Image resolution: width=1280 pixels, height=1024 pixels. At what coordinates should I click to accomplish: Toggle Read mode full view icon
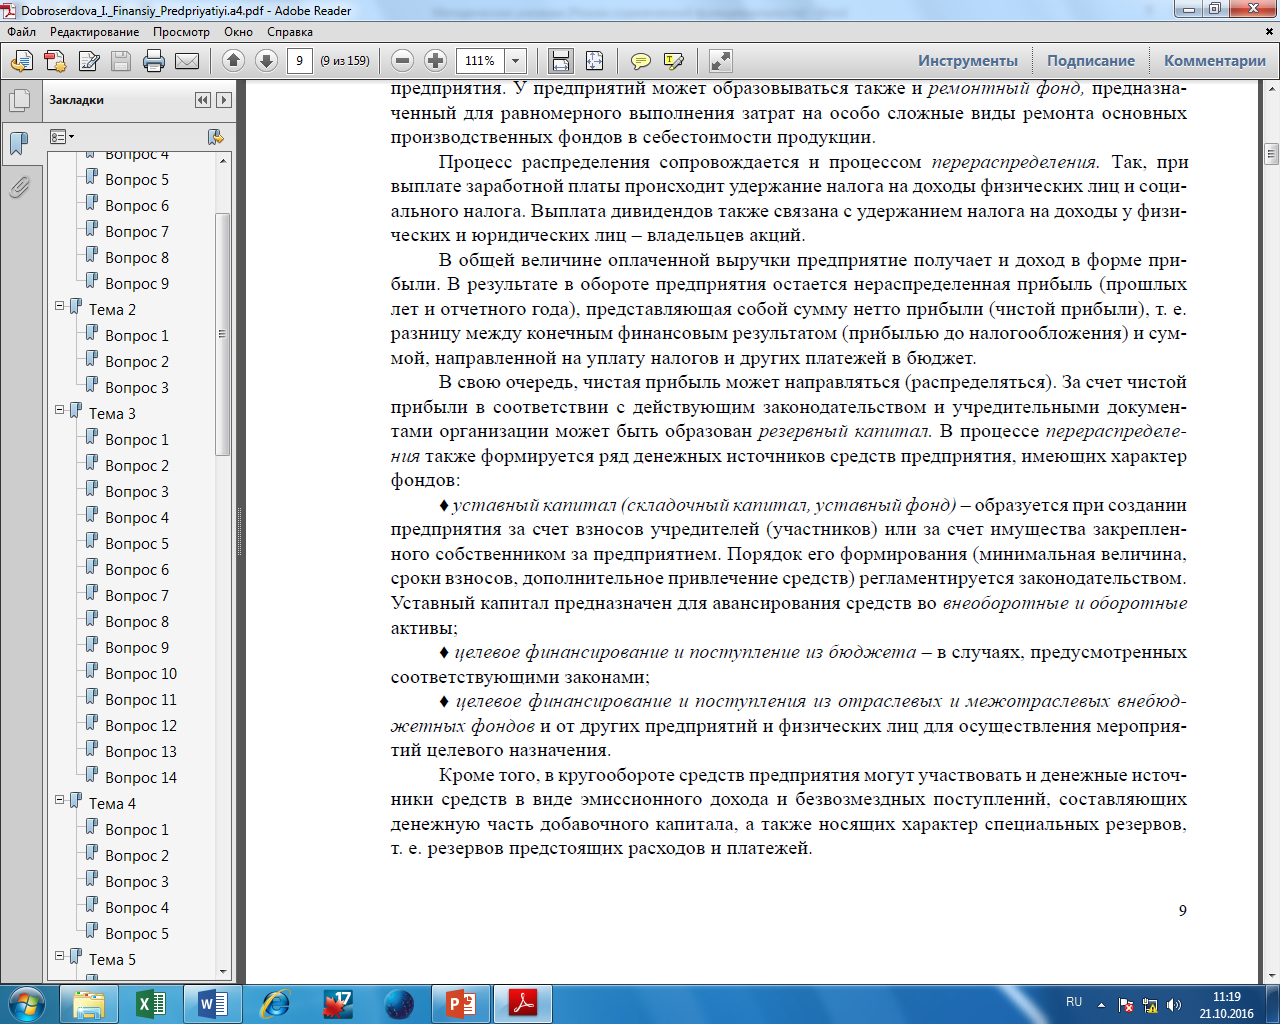[x=720, y=61]
